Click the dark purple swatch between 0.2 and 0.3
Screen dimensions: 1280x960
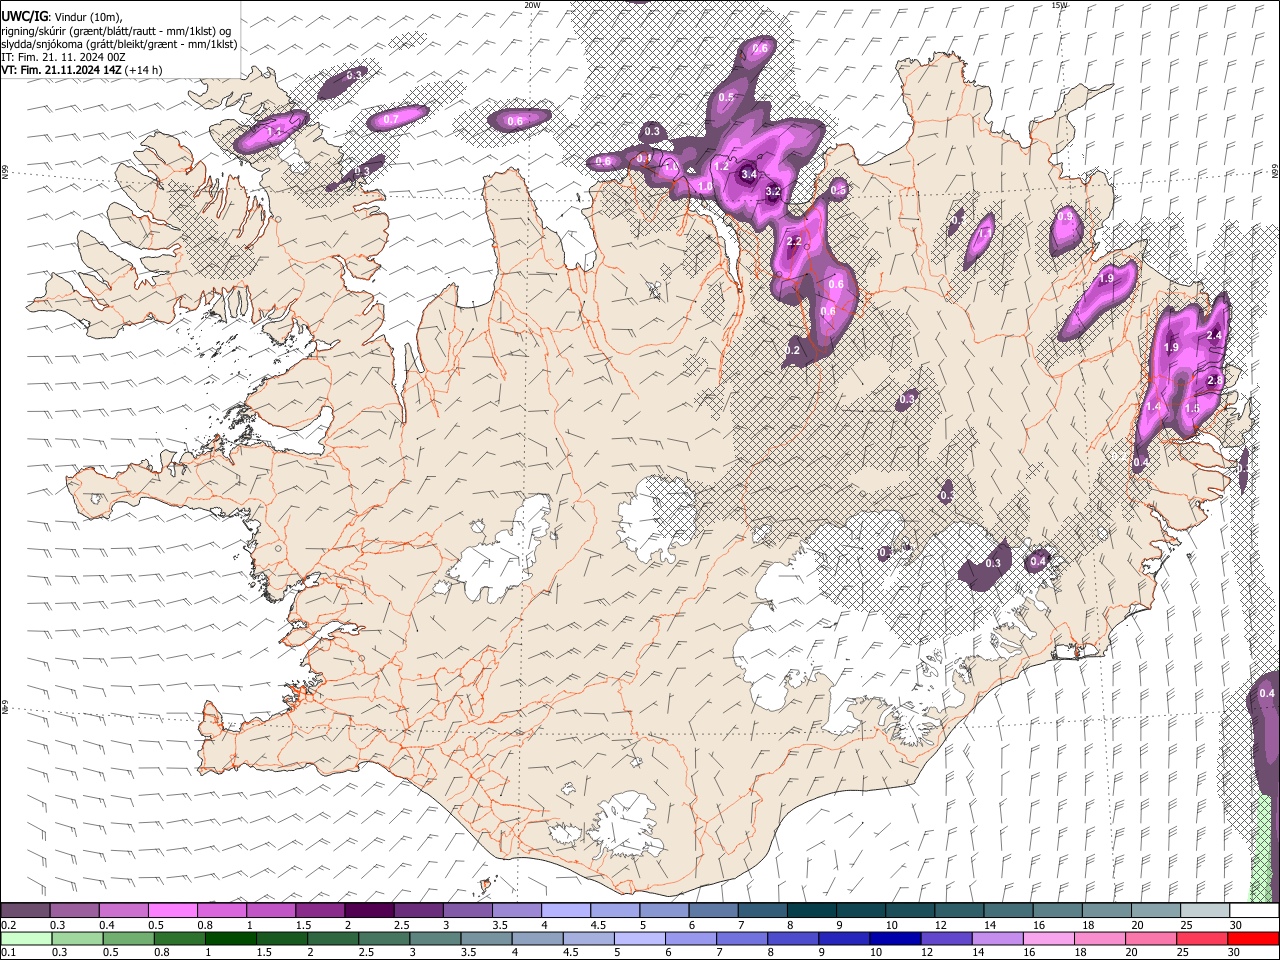coord(26,911)
